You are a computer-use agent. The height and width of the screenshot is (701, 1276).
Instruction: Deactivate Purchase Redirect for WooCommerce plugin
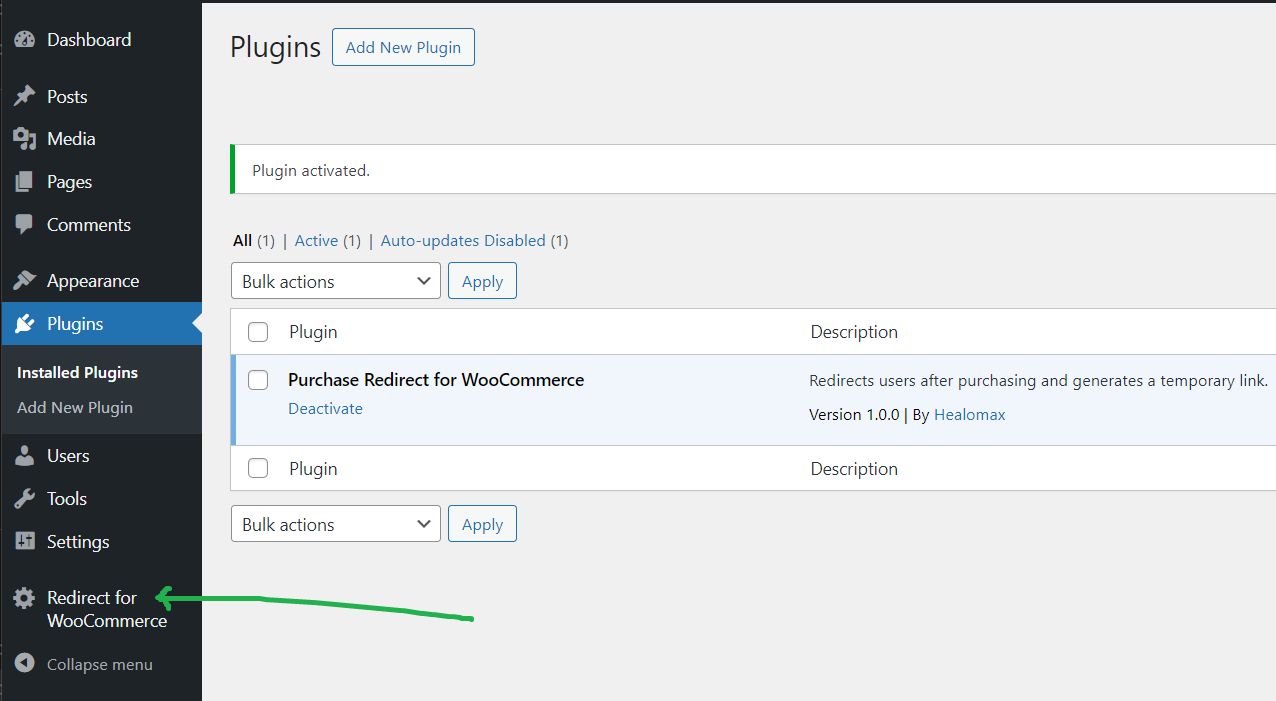(325, 408)
